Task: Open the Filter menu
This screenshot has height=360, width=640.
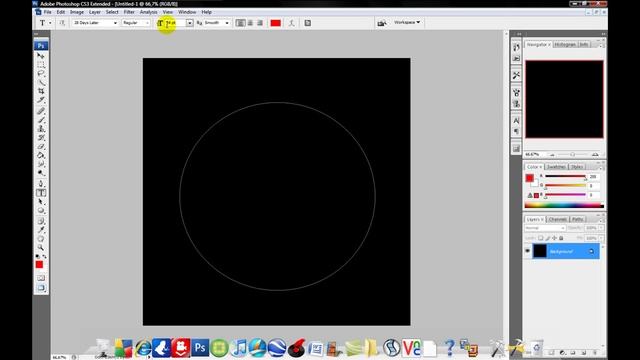Action: (129, 12)
